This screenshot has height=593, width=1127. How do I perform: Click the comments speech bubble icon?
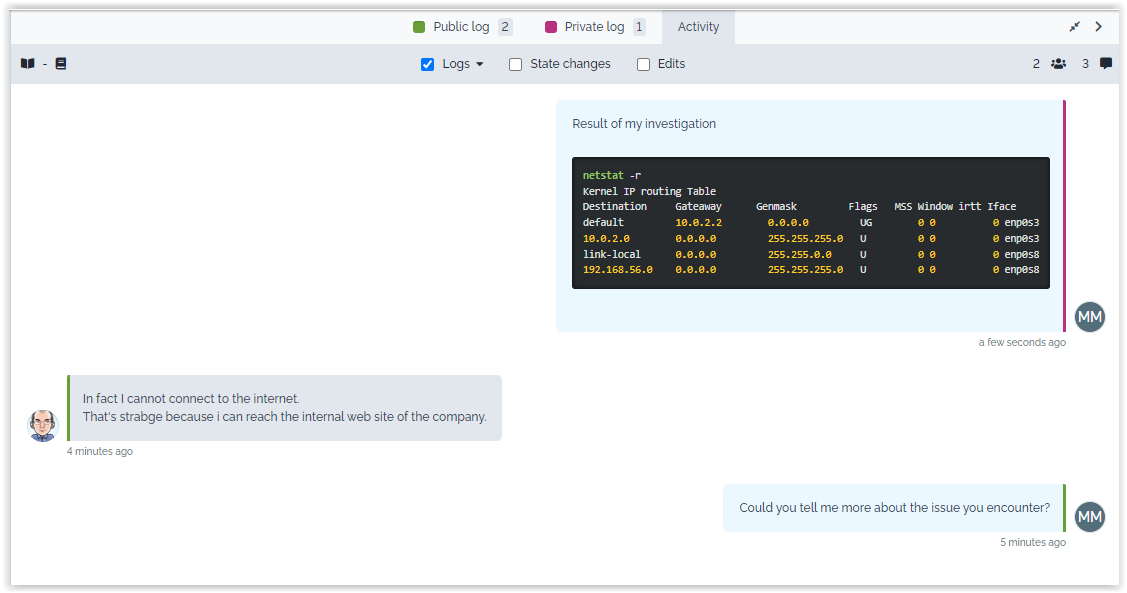pyautogui.click(x=1106, y=64)
